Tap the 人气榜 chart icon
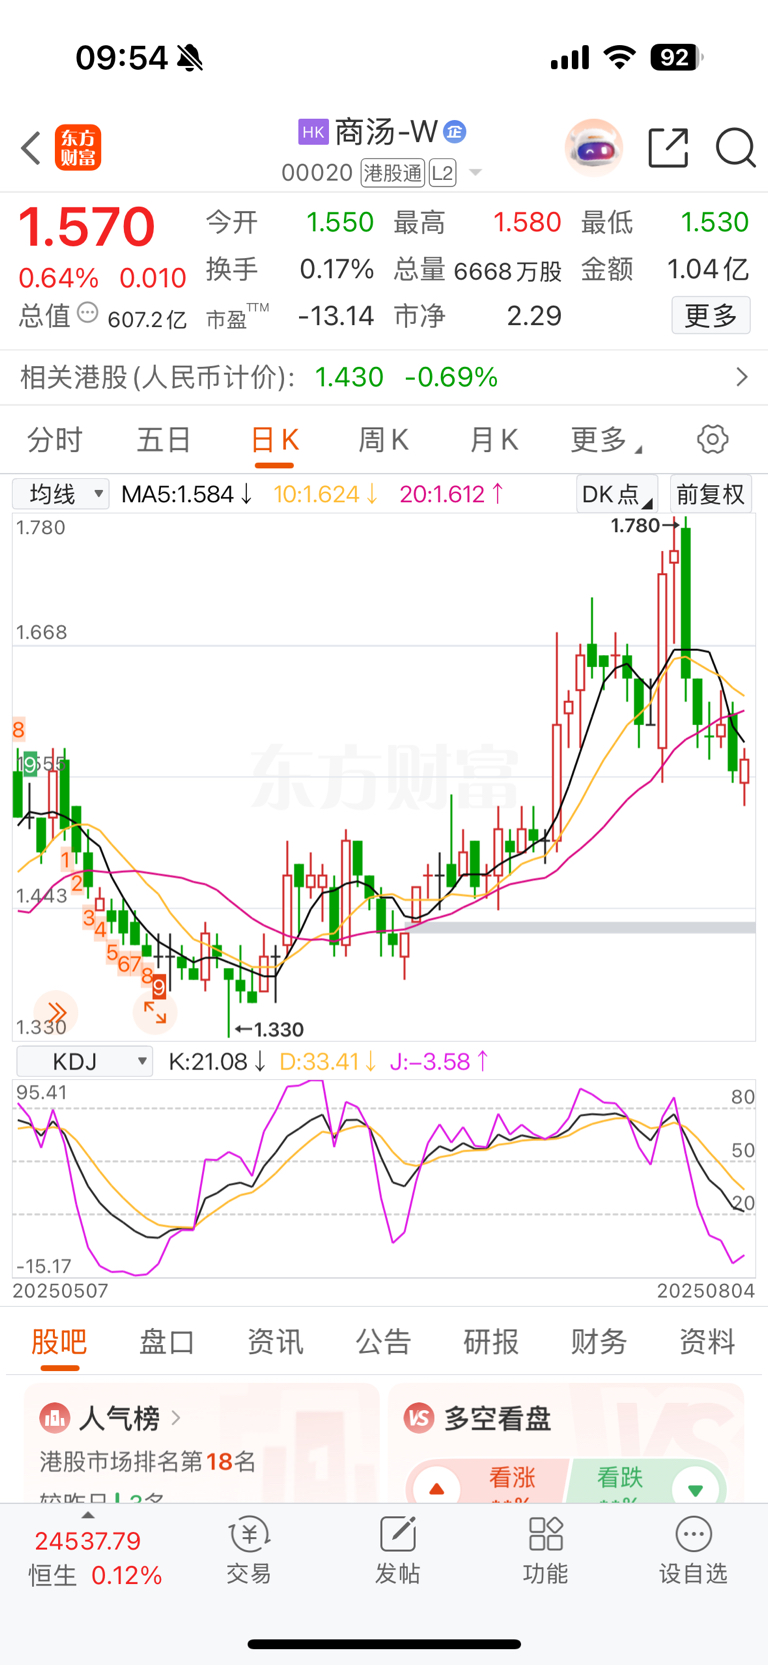Image resolution: width=769 pixels, height=1665 pixels. pyautogui.click(x=54, y=1417)
